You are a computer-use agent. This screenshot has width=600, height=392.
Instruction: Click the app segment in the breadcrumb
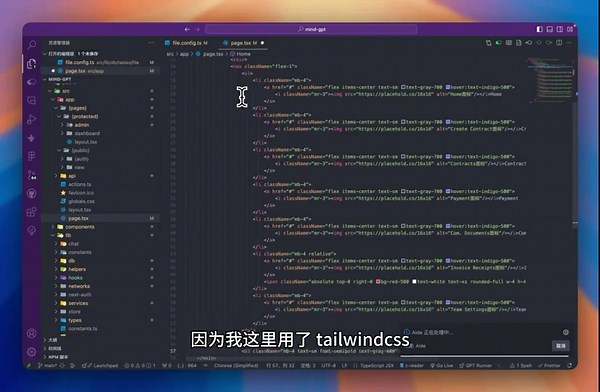point(184,54)
